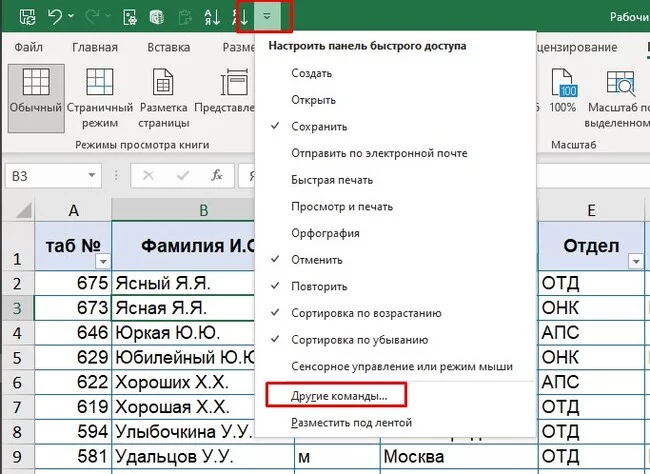Click header cell Фамилия И.О.

point(183,246)
